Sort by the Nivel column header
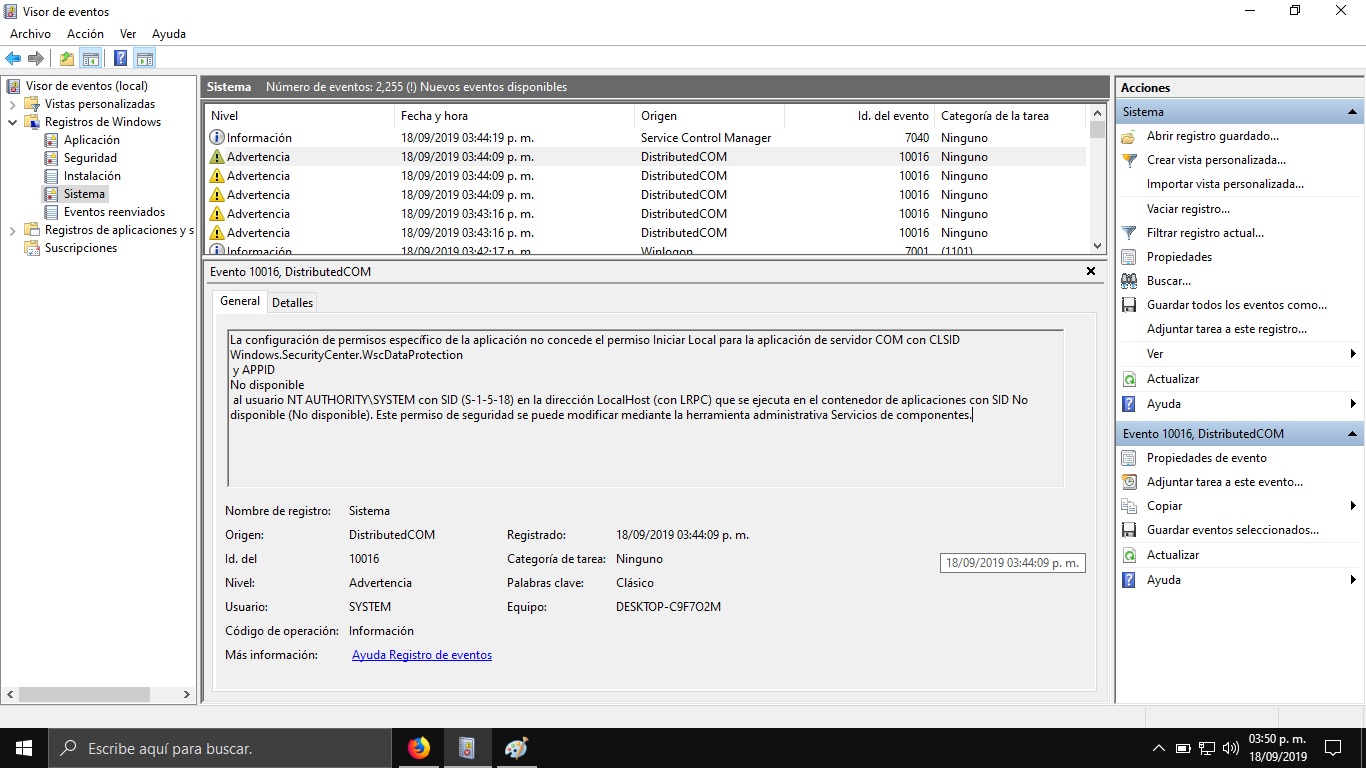 (299, 116)
